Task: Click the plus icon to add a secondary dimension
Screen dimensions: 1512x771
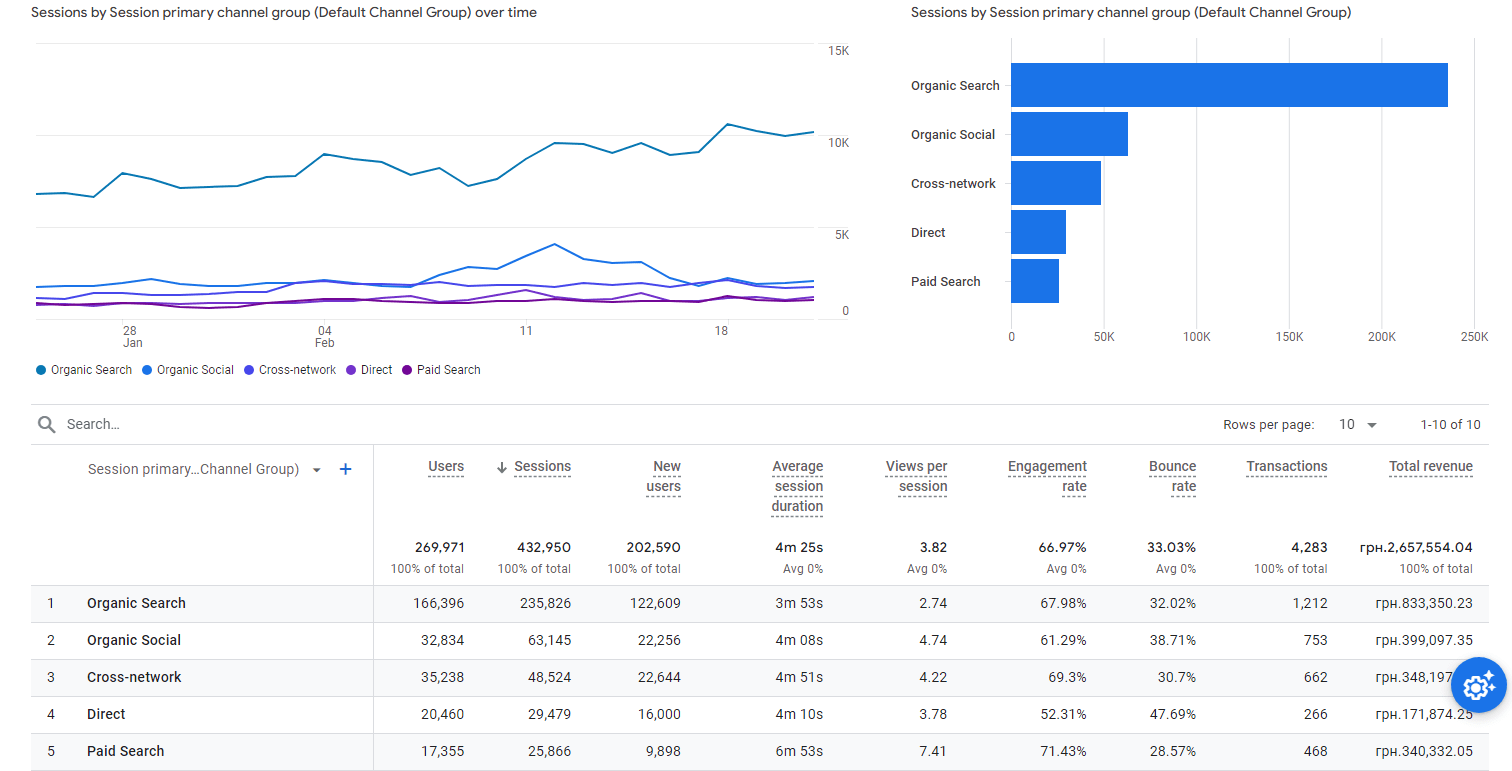Action: point(345,468)
